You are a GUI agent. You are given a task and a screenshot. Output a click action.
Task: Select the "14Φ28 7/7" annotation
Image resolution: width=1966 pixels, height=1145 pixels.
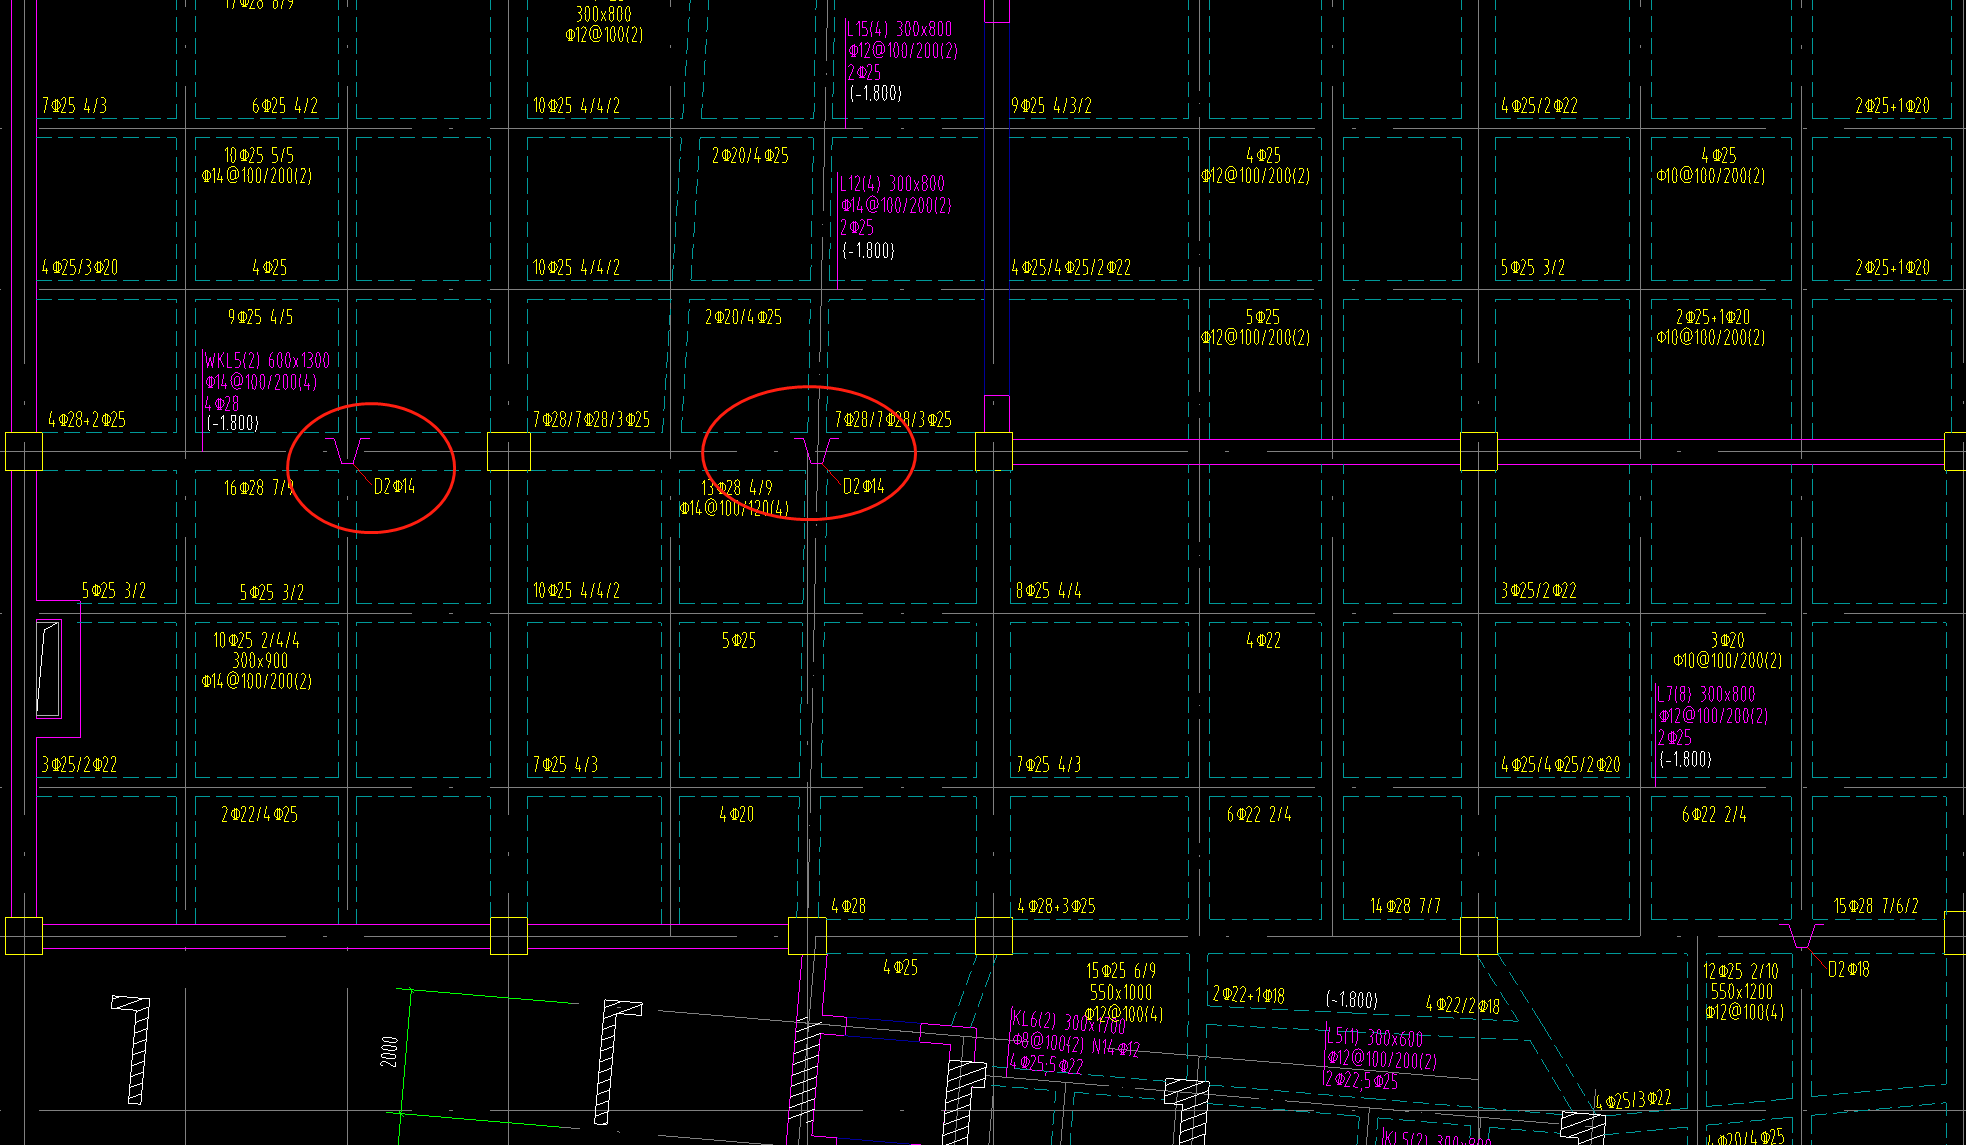[x=1405, y=907]
